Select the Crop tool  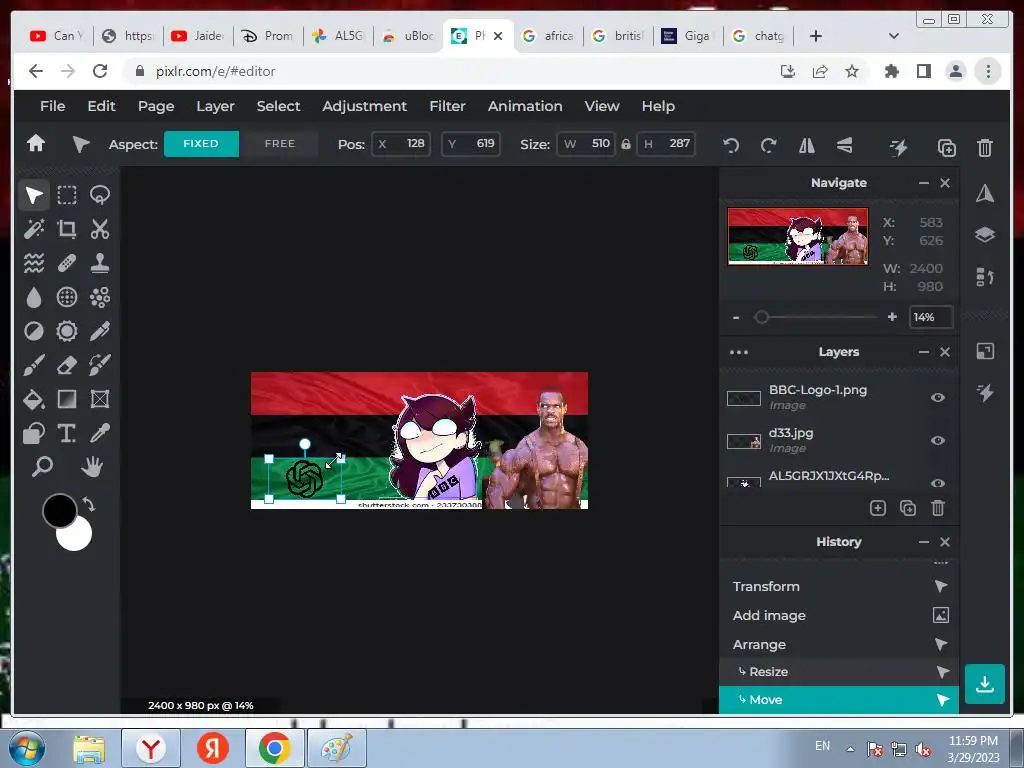pos(67,229)
